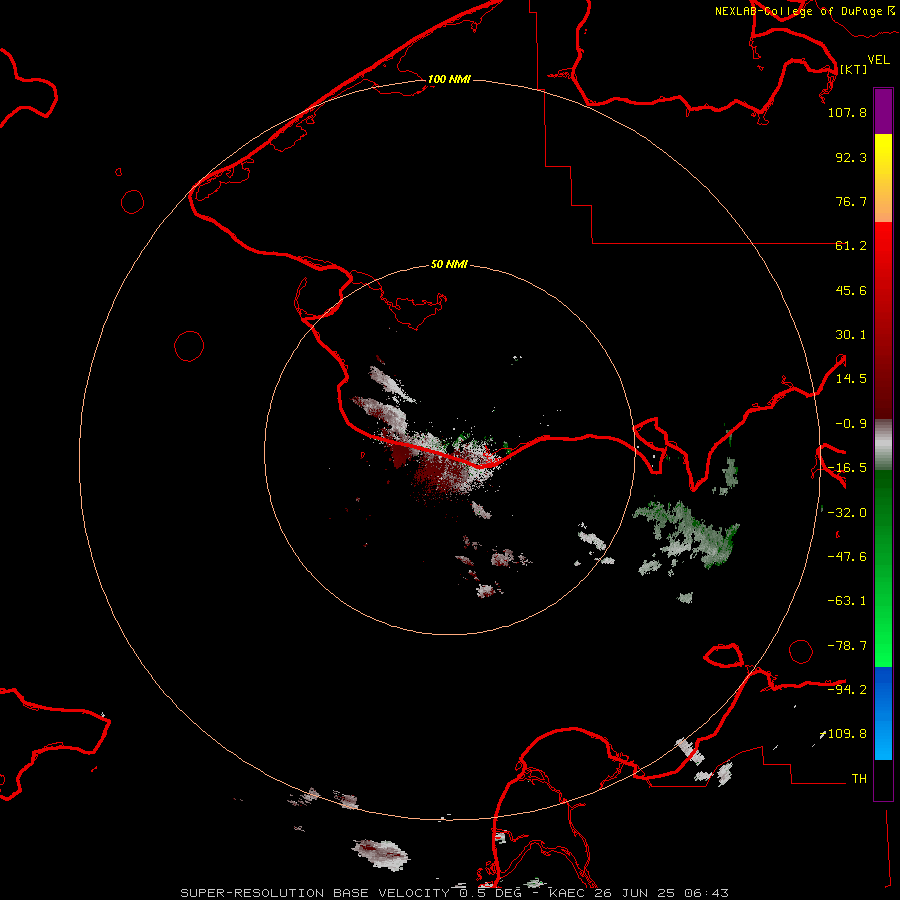Click the [KT] units label
The height and width of the screenshot is (900, 900).
(x=854, y=69)
